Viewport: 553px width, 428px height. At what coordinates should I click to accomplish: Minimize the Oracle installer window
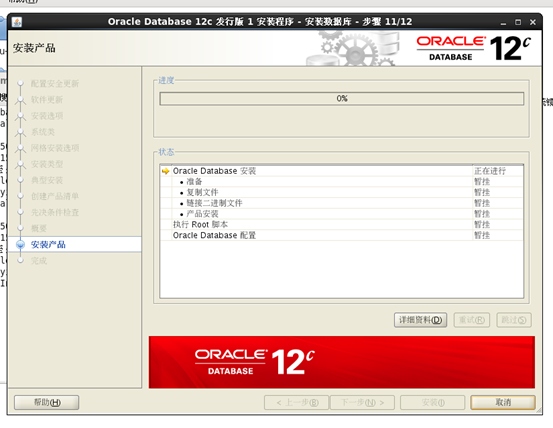(503, 23)
